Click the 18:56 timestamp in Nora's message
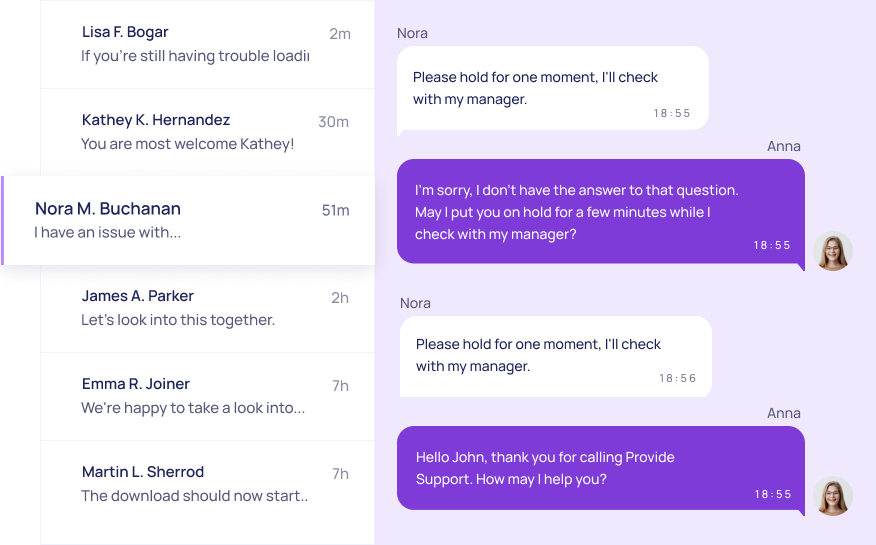This screenshot has width=876, height=545. point(677,379)
